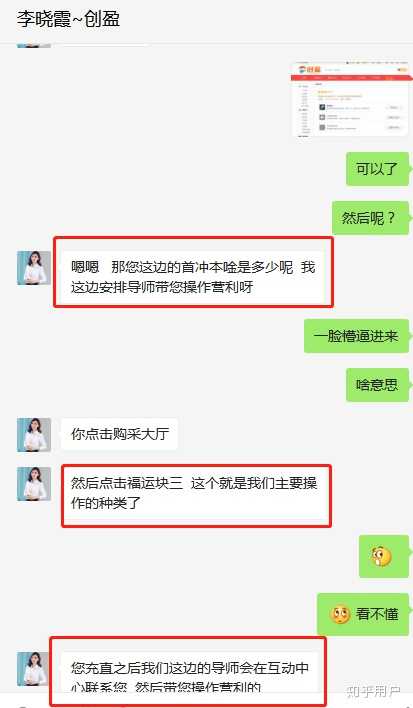Screen dimensions: 413x708
Task: Click message starting 您充直之后我们这边
Action: pyautogui.click(x=190, y=675)
